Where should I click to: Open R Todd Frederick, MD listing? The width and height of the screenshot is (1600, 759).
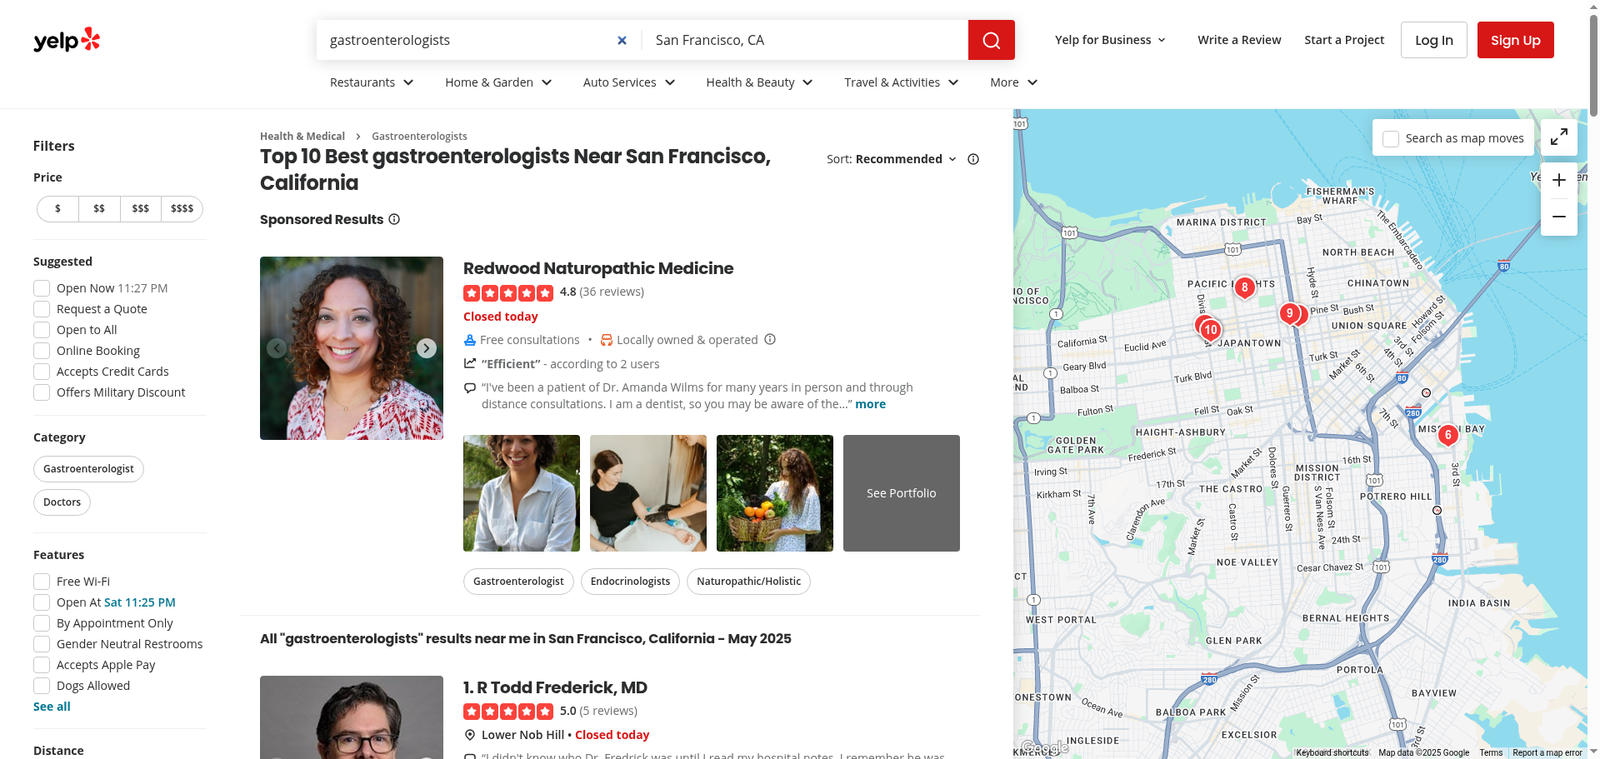pyautogui.click(x=555, y=687)
